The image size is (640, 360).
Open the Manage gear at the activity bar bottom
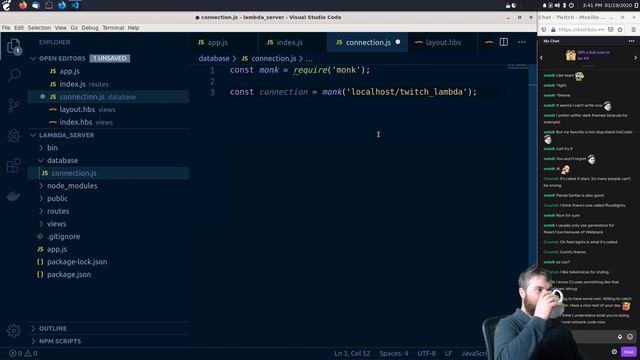tap(13, 330)
